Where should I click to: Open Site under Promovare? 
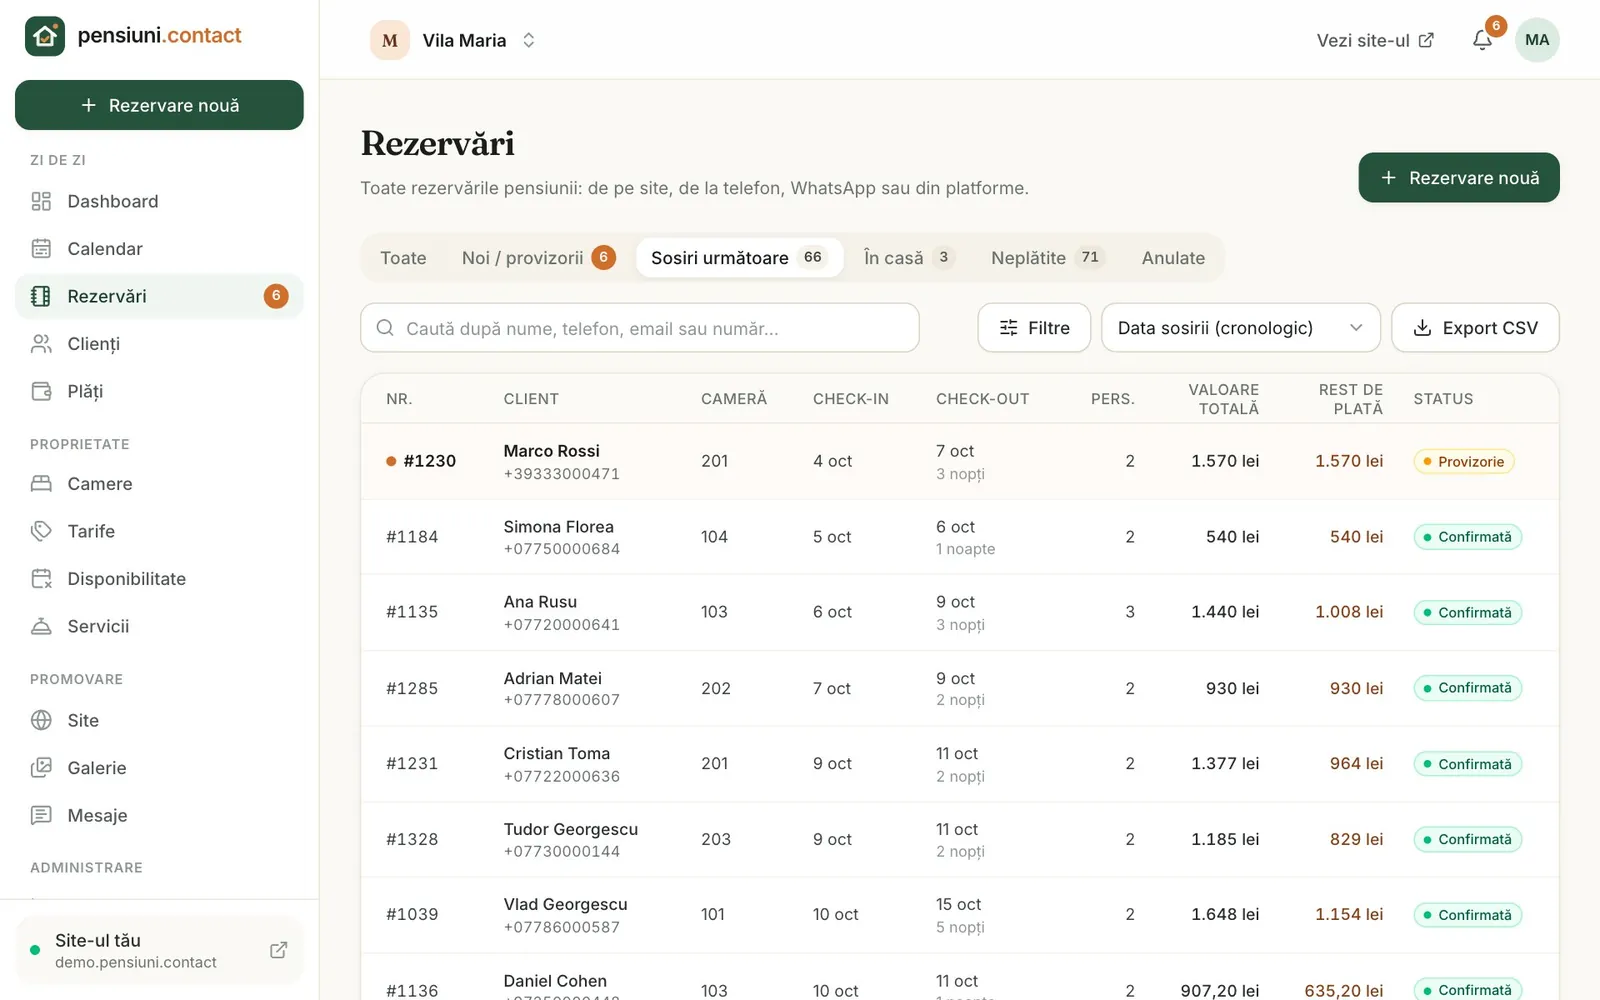(159, 721)
